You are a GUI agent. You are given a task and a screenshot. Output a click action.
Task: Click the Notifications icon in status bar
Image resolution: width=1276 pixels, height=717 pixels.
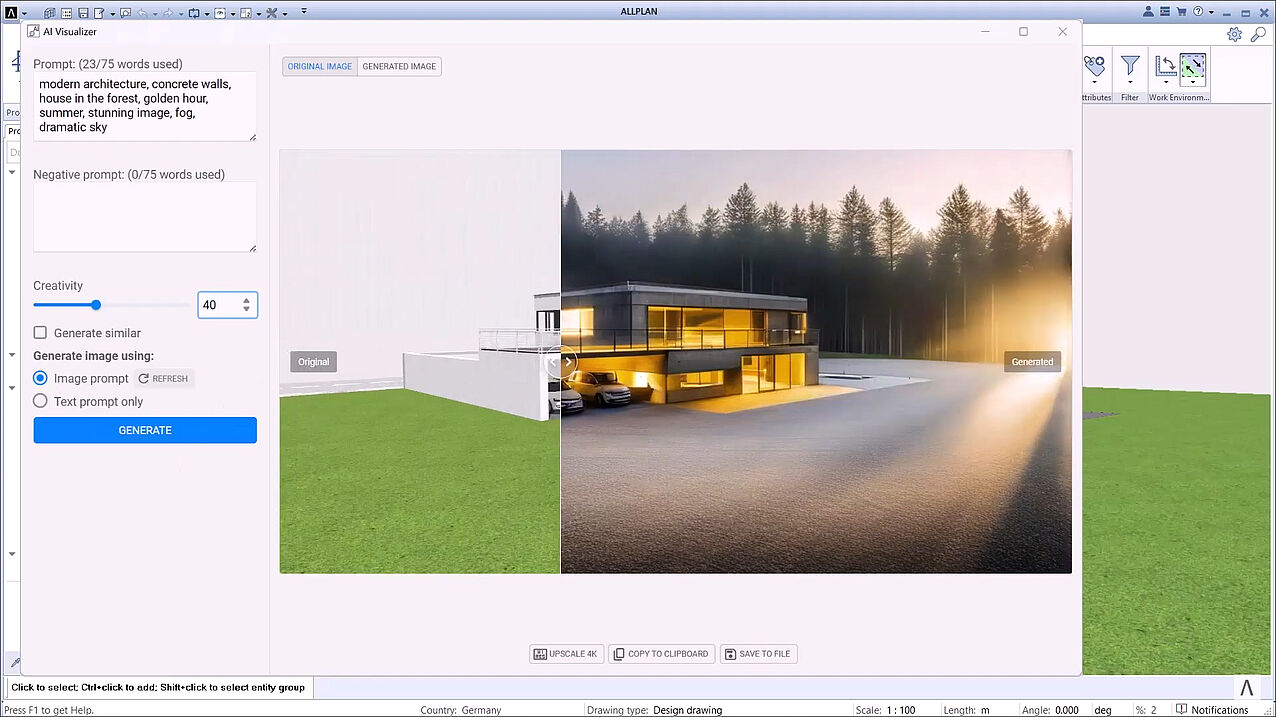[1181, 710]
